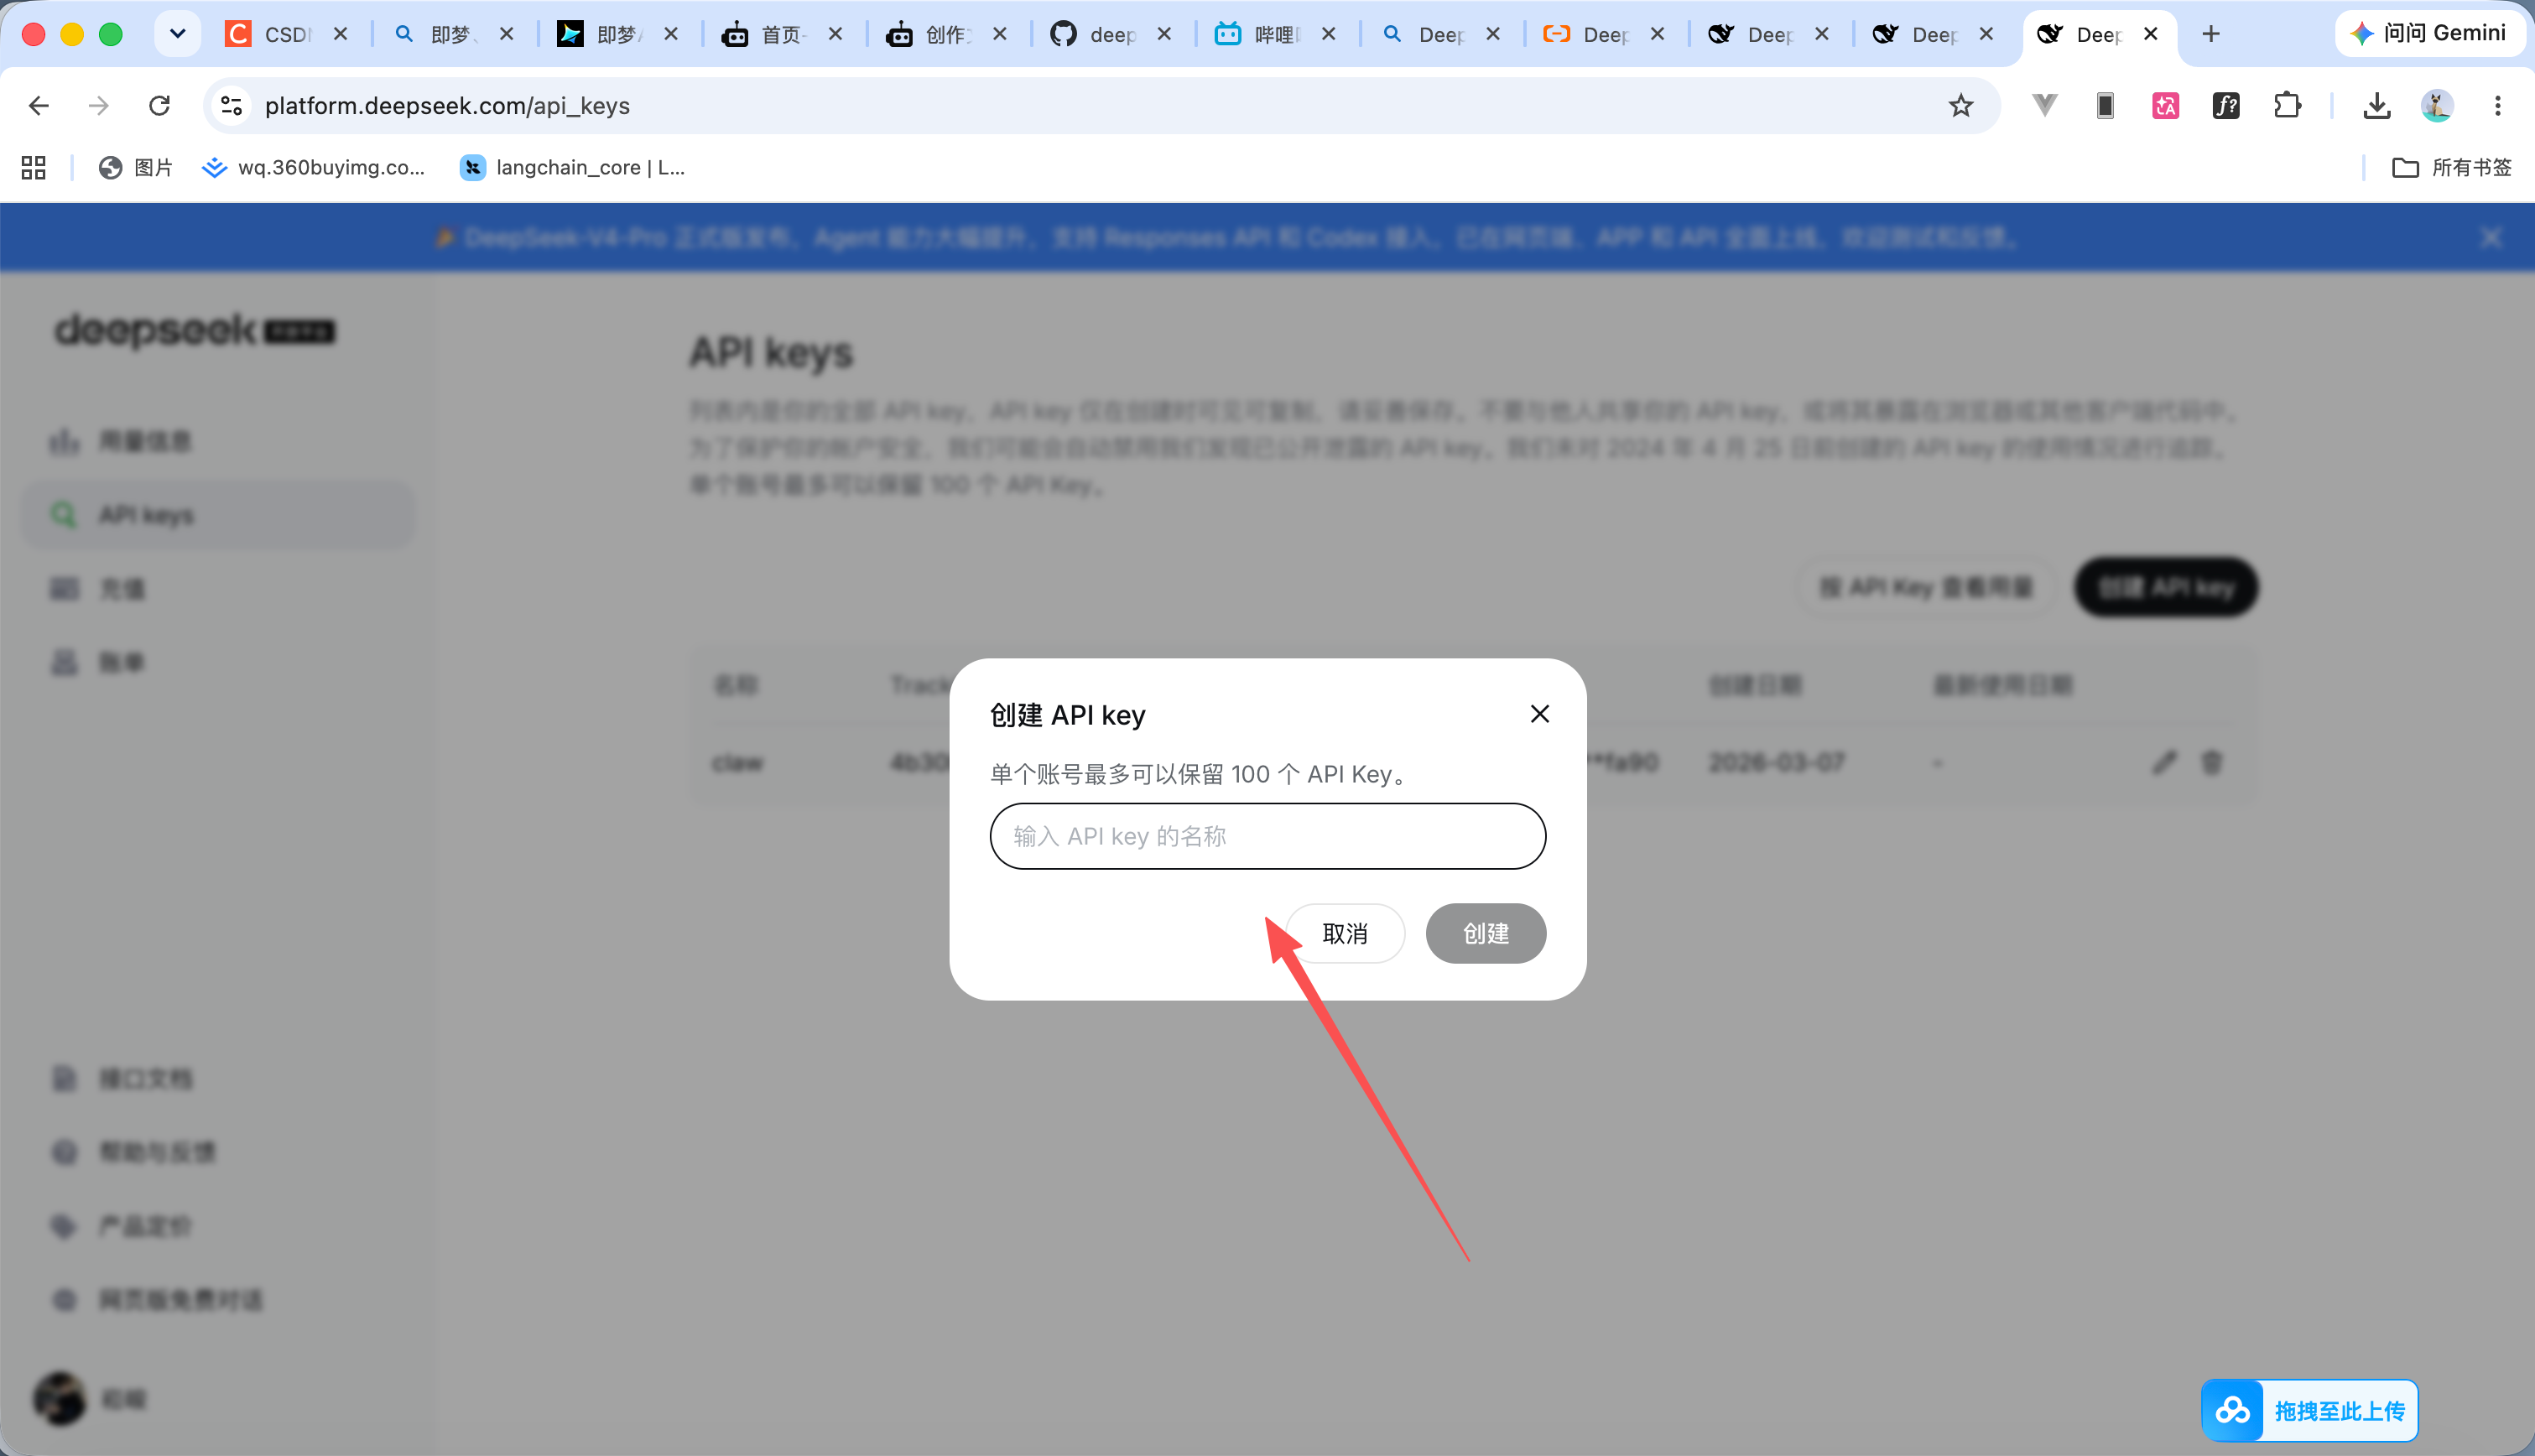Open the f? extension icon
2535x1456 pixels.
tap(2226, 105)
